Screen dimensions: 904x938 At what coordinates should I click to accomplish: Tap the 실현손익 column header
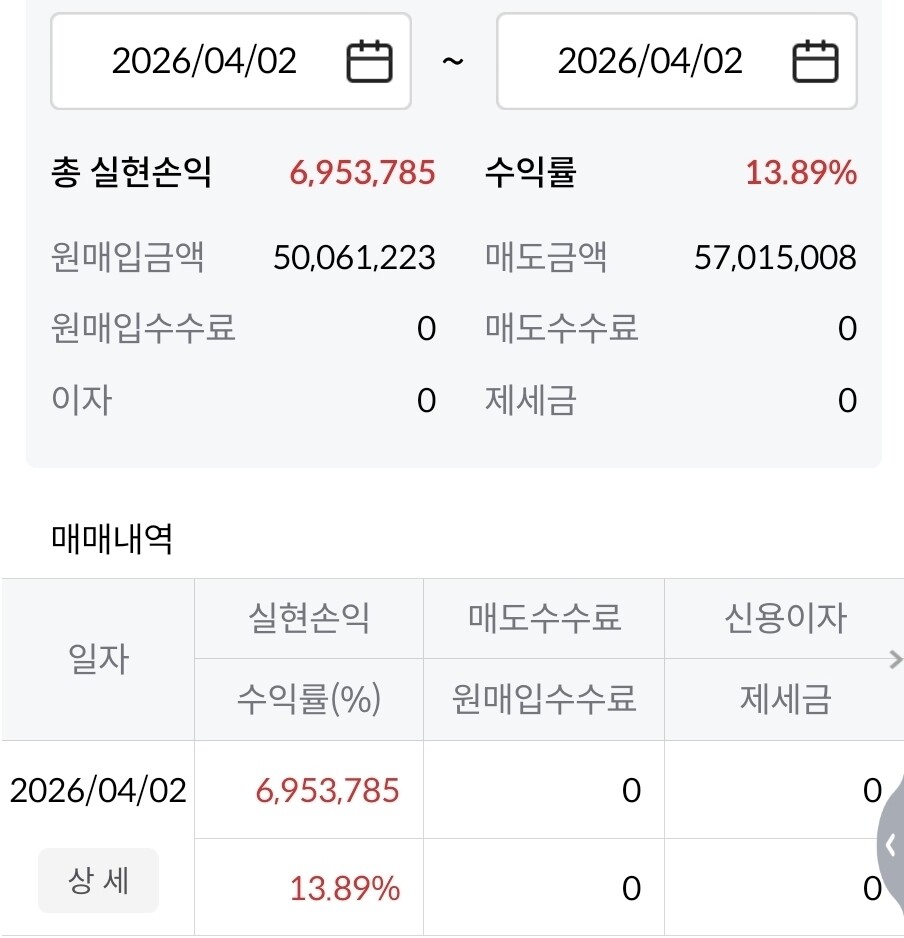point(308,618)
